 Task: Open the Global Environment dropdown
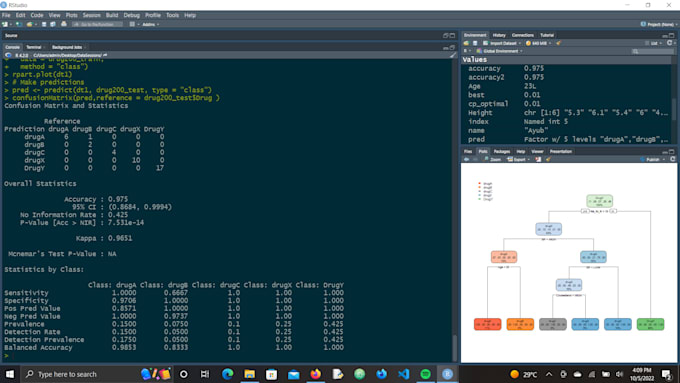[x=499, y=51]
